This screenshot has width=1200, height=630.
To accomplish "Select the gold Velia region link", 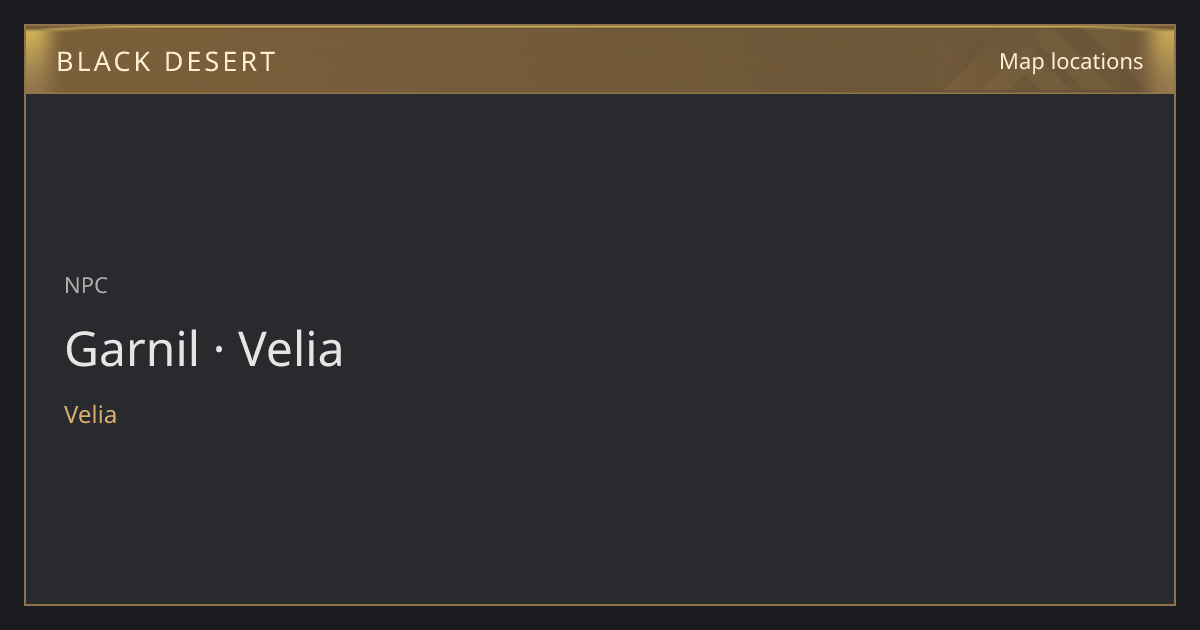I will 90,414.
